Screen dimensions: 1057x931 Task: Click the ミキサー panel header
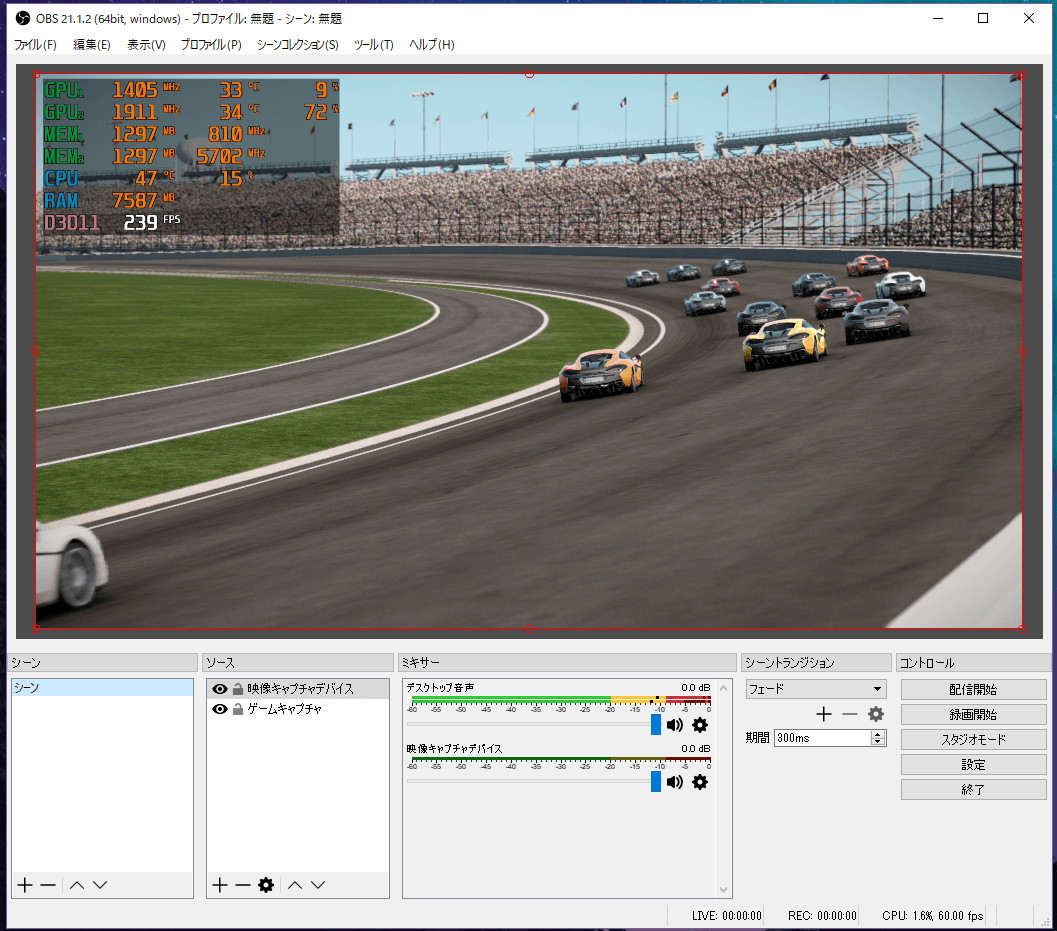pyautogui.click(x=567, y=663)
